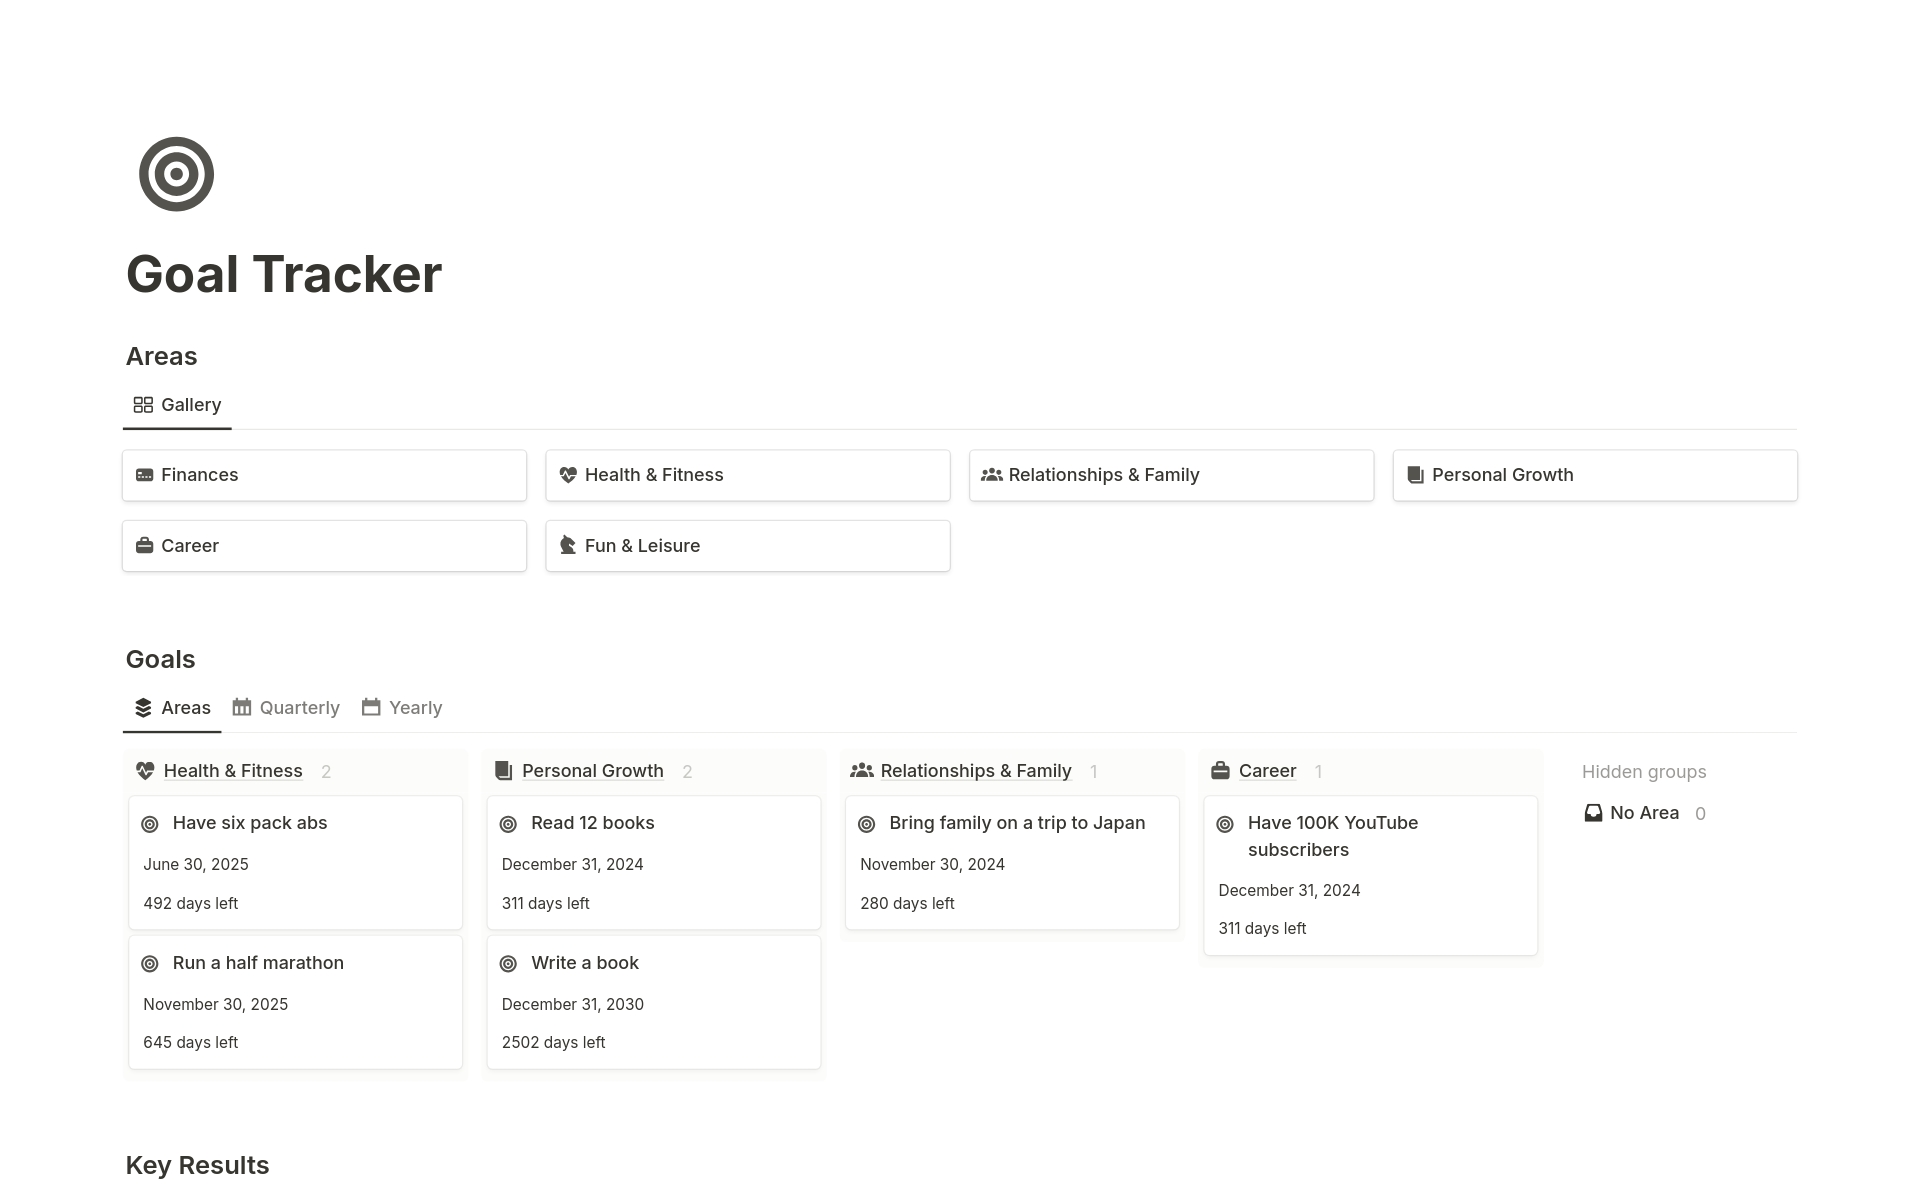Click the card icon on the Finances card
Screen dimensions: 1920x1199
tap(145, 475)
